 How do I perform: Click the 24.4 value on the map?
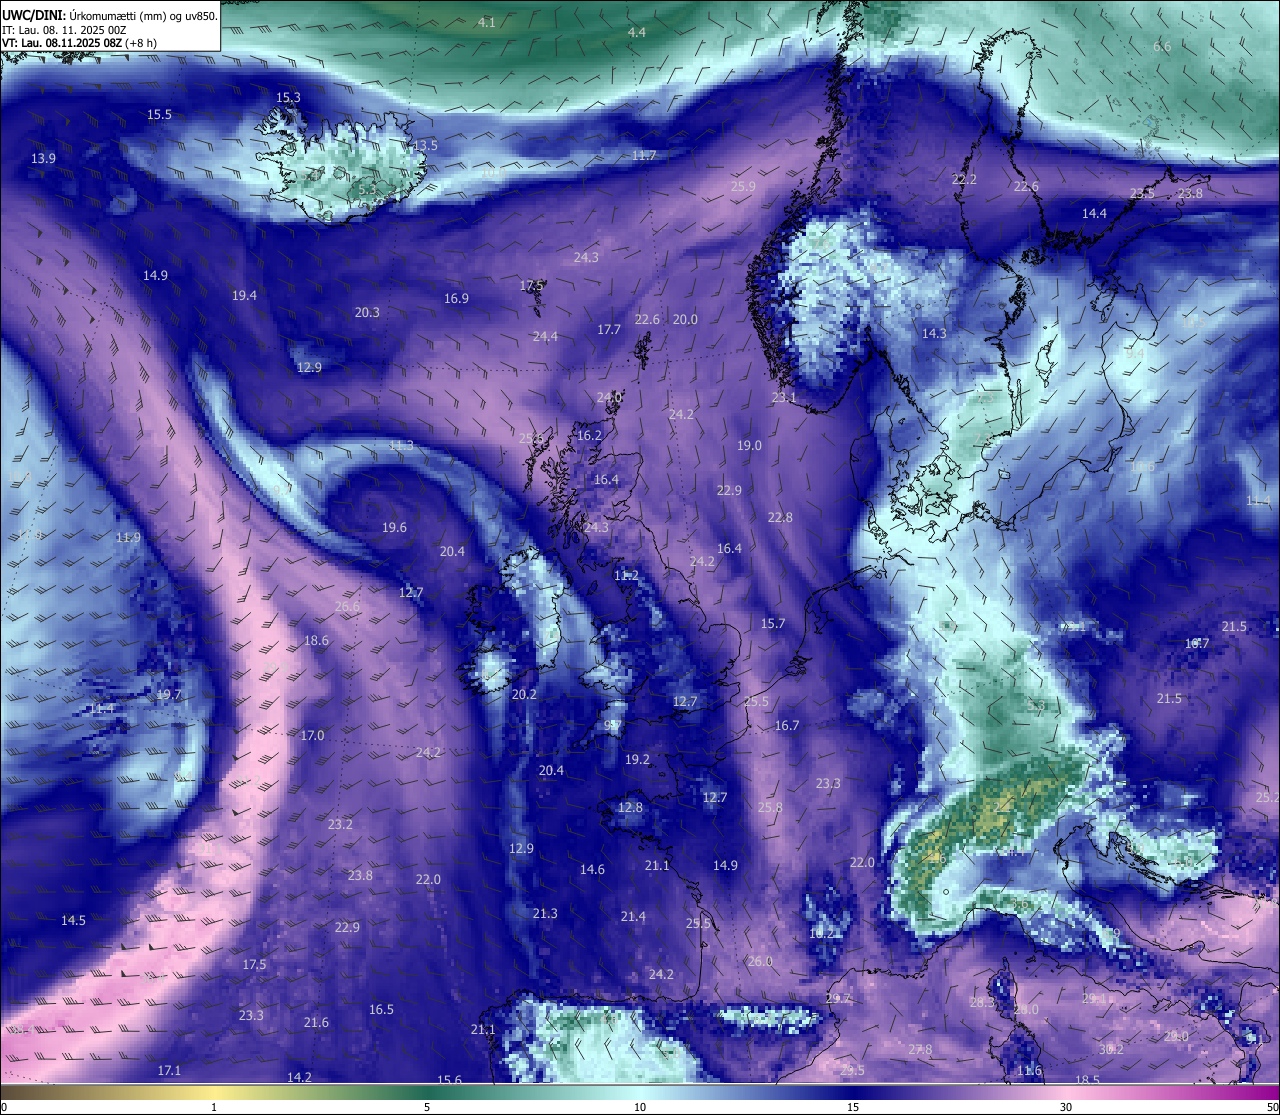tap(545, 337)
